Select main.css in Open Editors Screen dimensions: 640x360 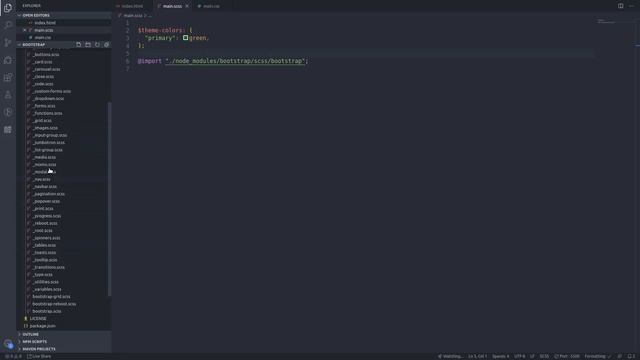tap(42, 38)
